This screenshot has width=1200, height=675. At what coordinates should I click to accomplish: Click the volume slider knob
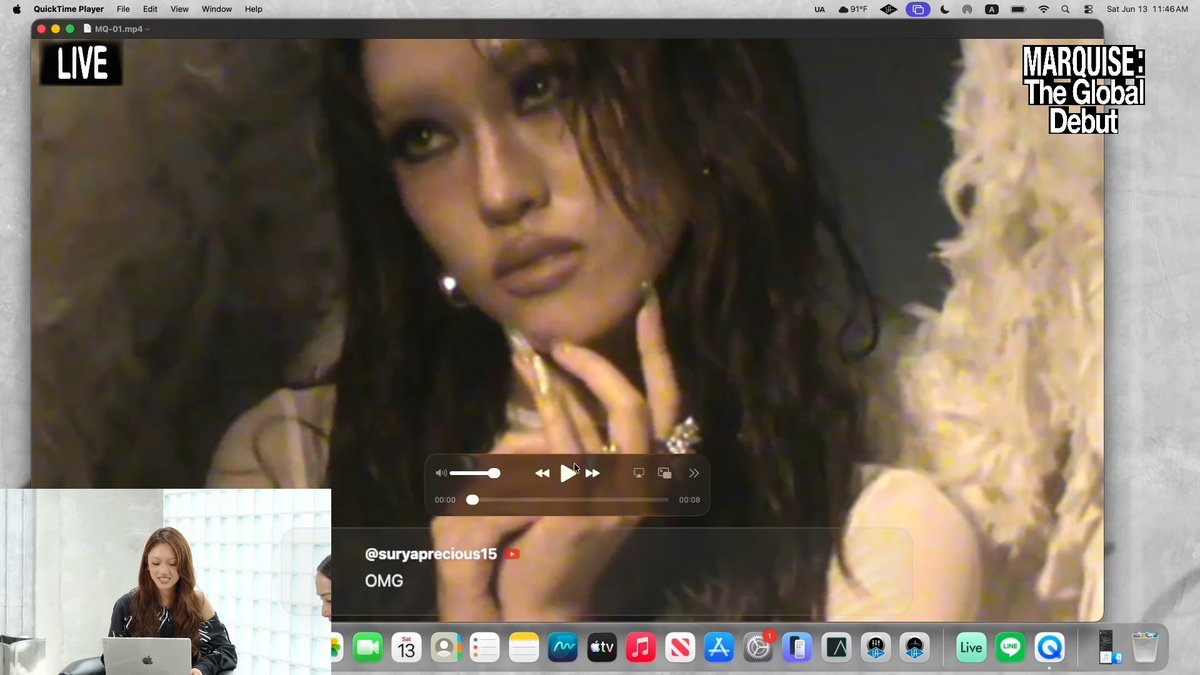coord(494,473)
